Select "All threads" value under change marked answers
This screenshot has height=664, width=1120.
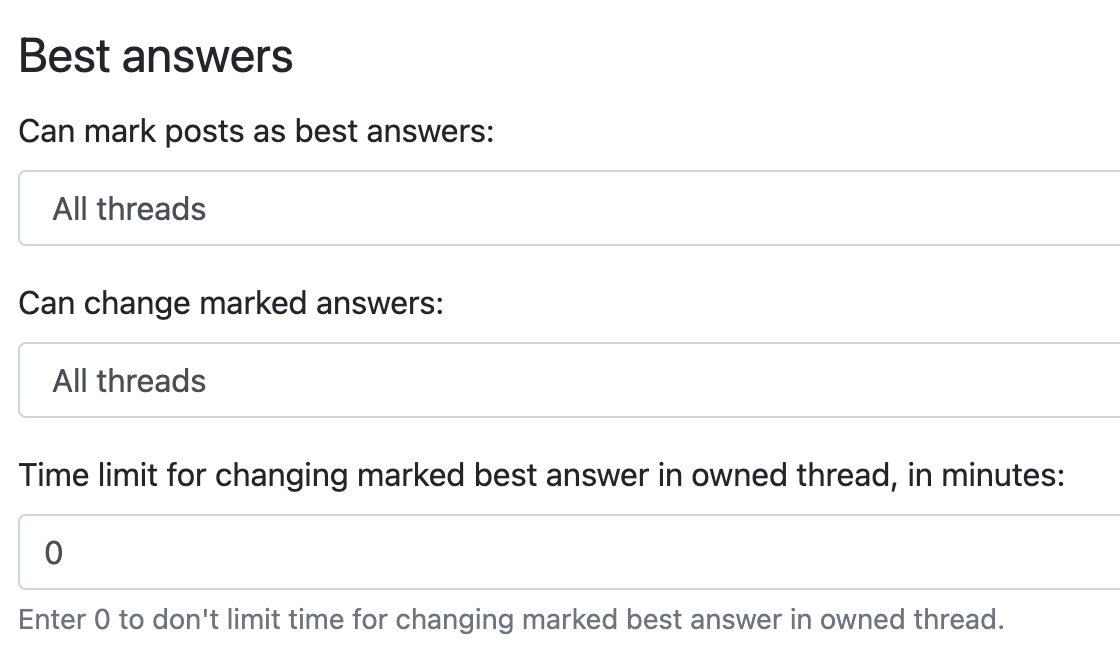coord(129,381)
